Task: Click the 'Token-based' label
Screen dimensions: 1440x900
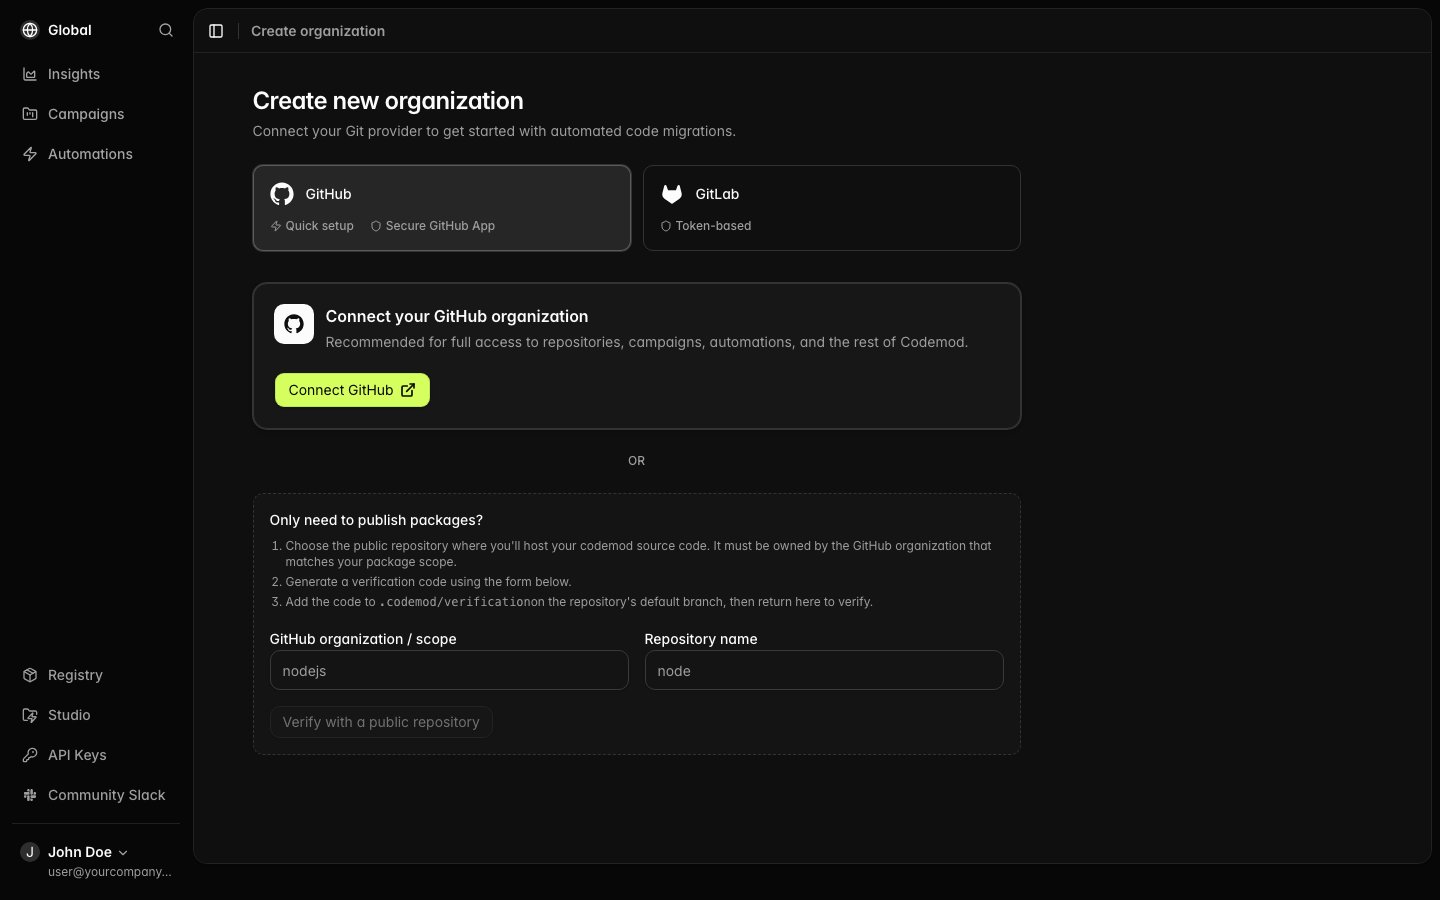Action: click(x=713, y=226)
